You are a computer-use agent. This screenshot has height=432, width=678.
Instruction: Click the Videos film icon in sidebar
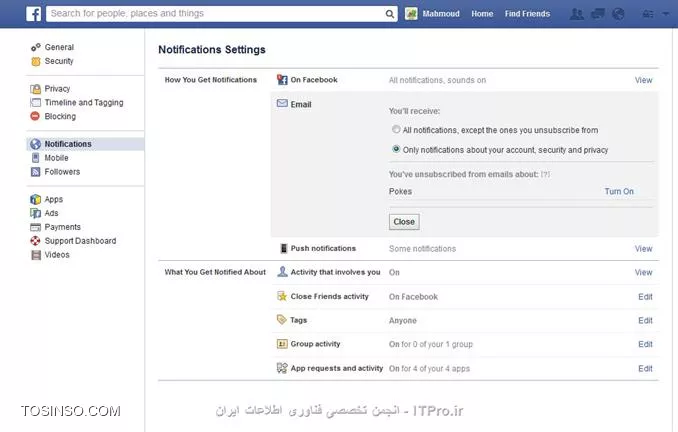[35, 255]
